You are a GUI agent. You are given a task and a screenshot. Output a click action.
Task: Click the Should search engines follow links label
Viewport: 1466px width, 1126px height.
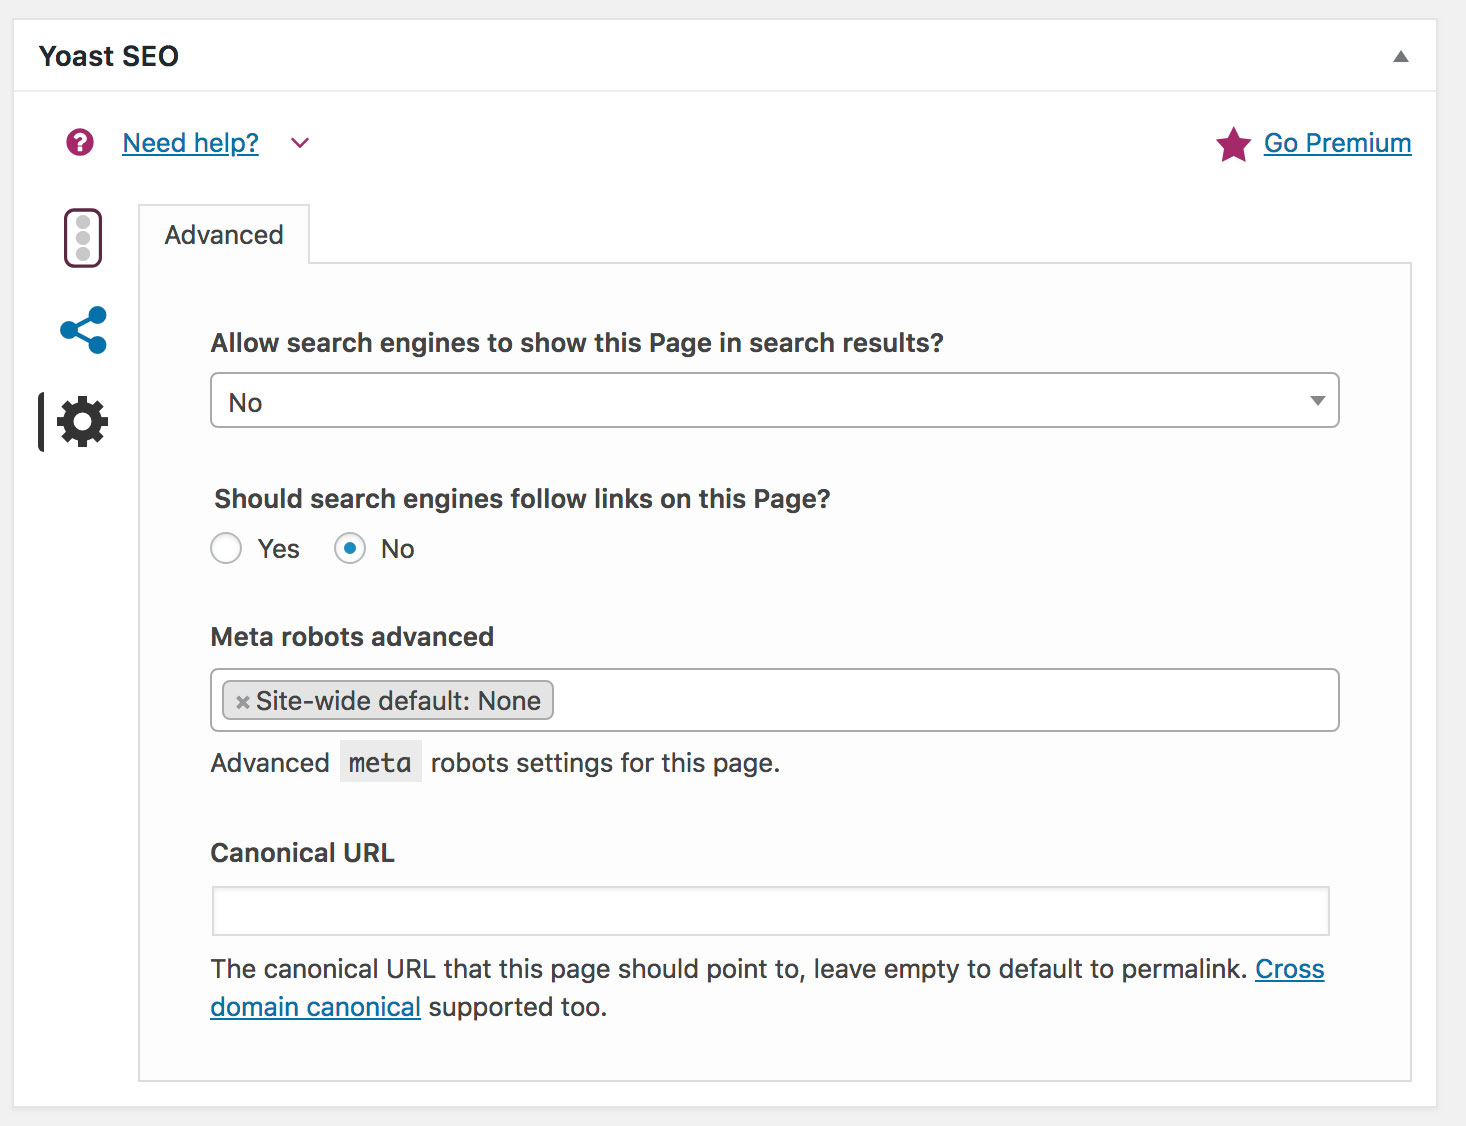pos(522,499)
